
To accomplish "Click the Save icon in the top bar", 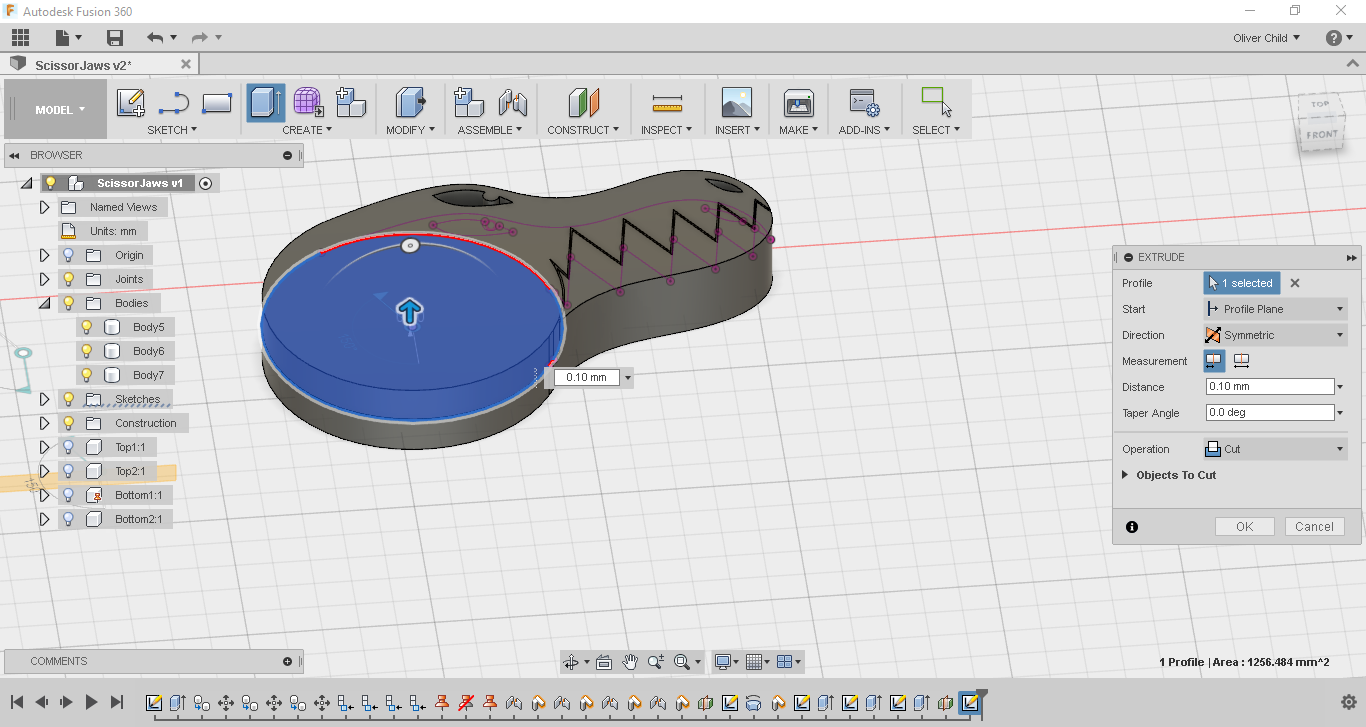I will click(x=115, y=38).
